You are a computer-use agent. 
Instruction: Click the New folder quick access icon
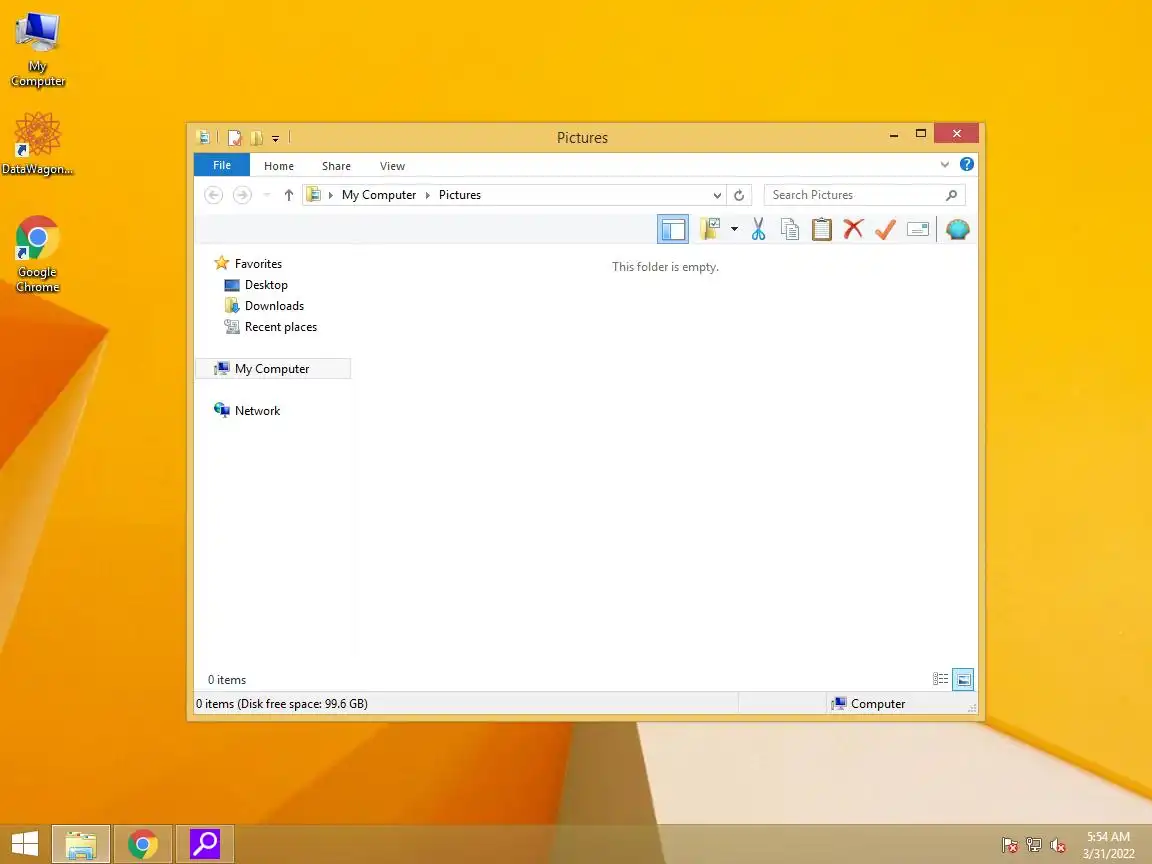256,137
